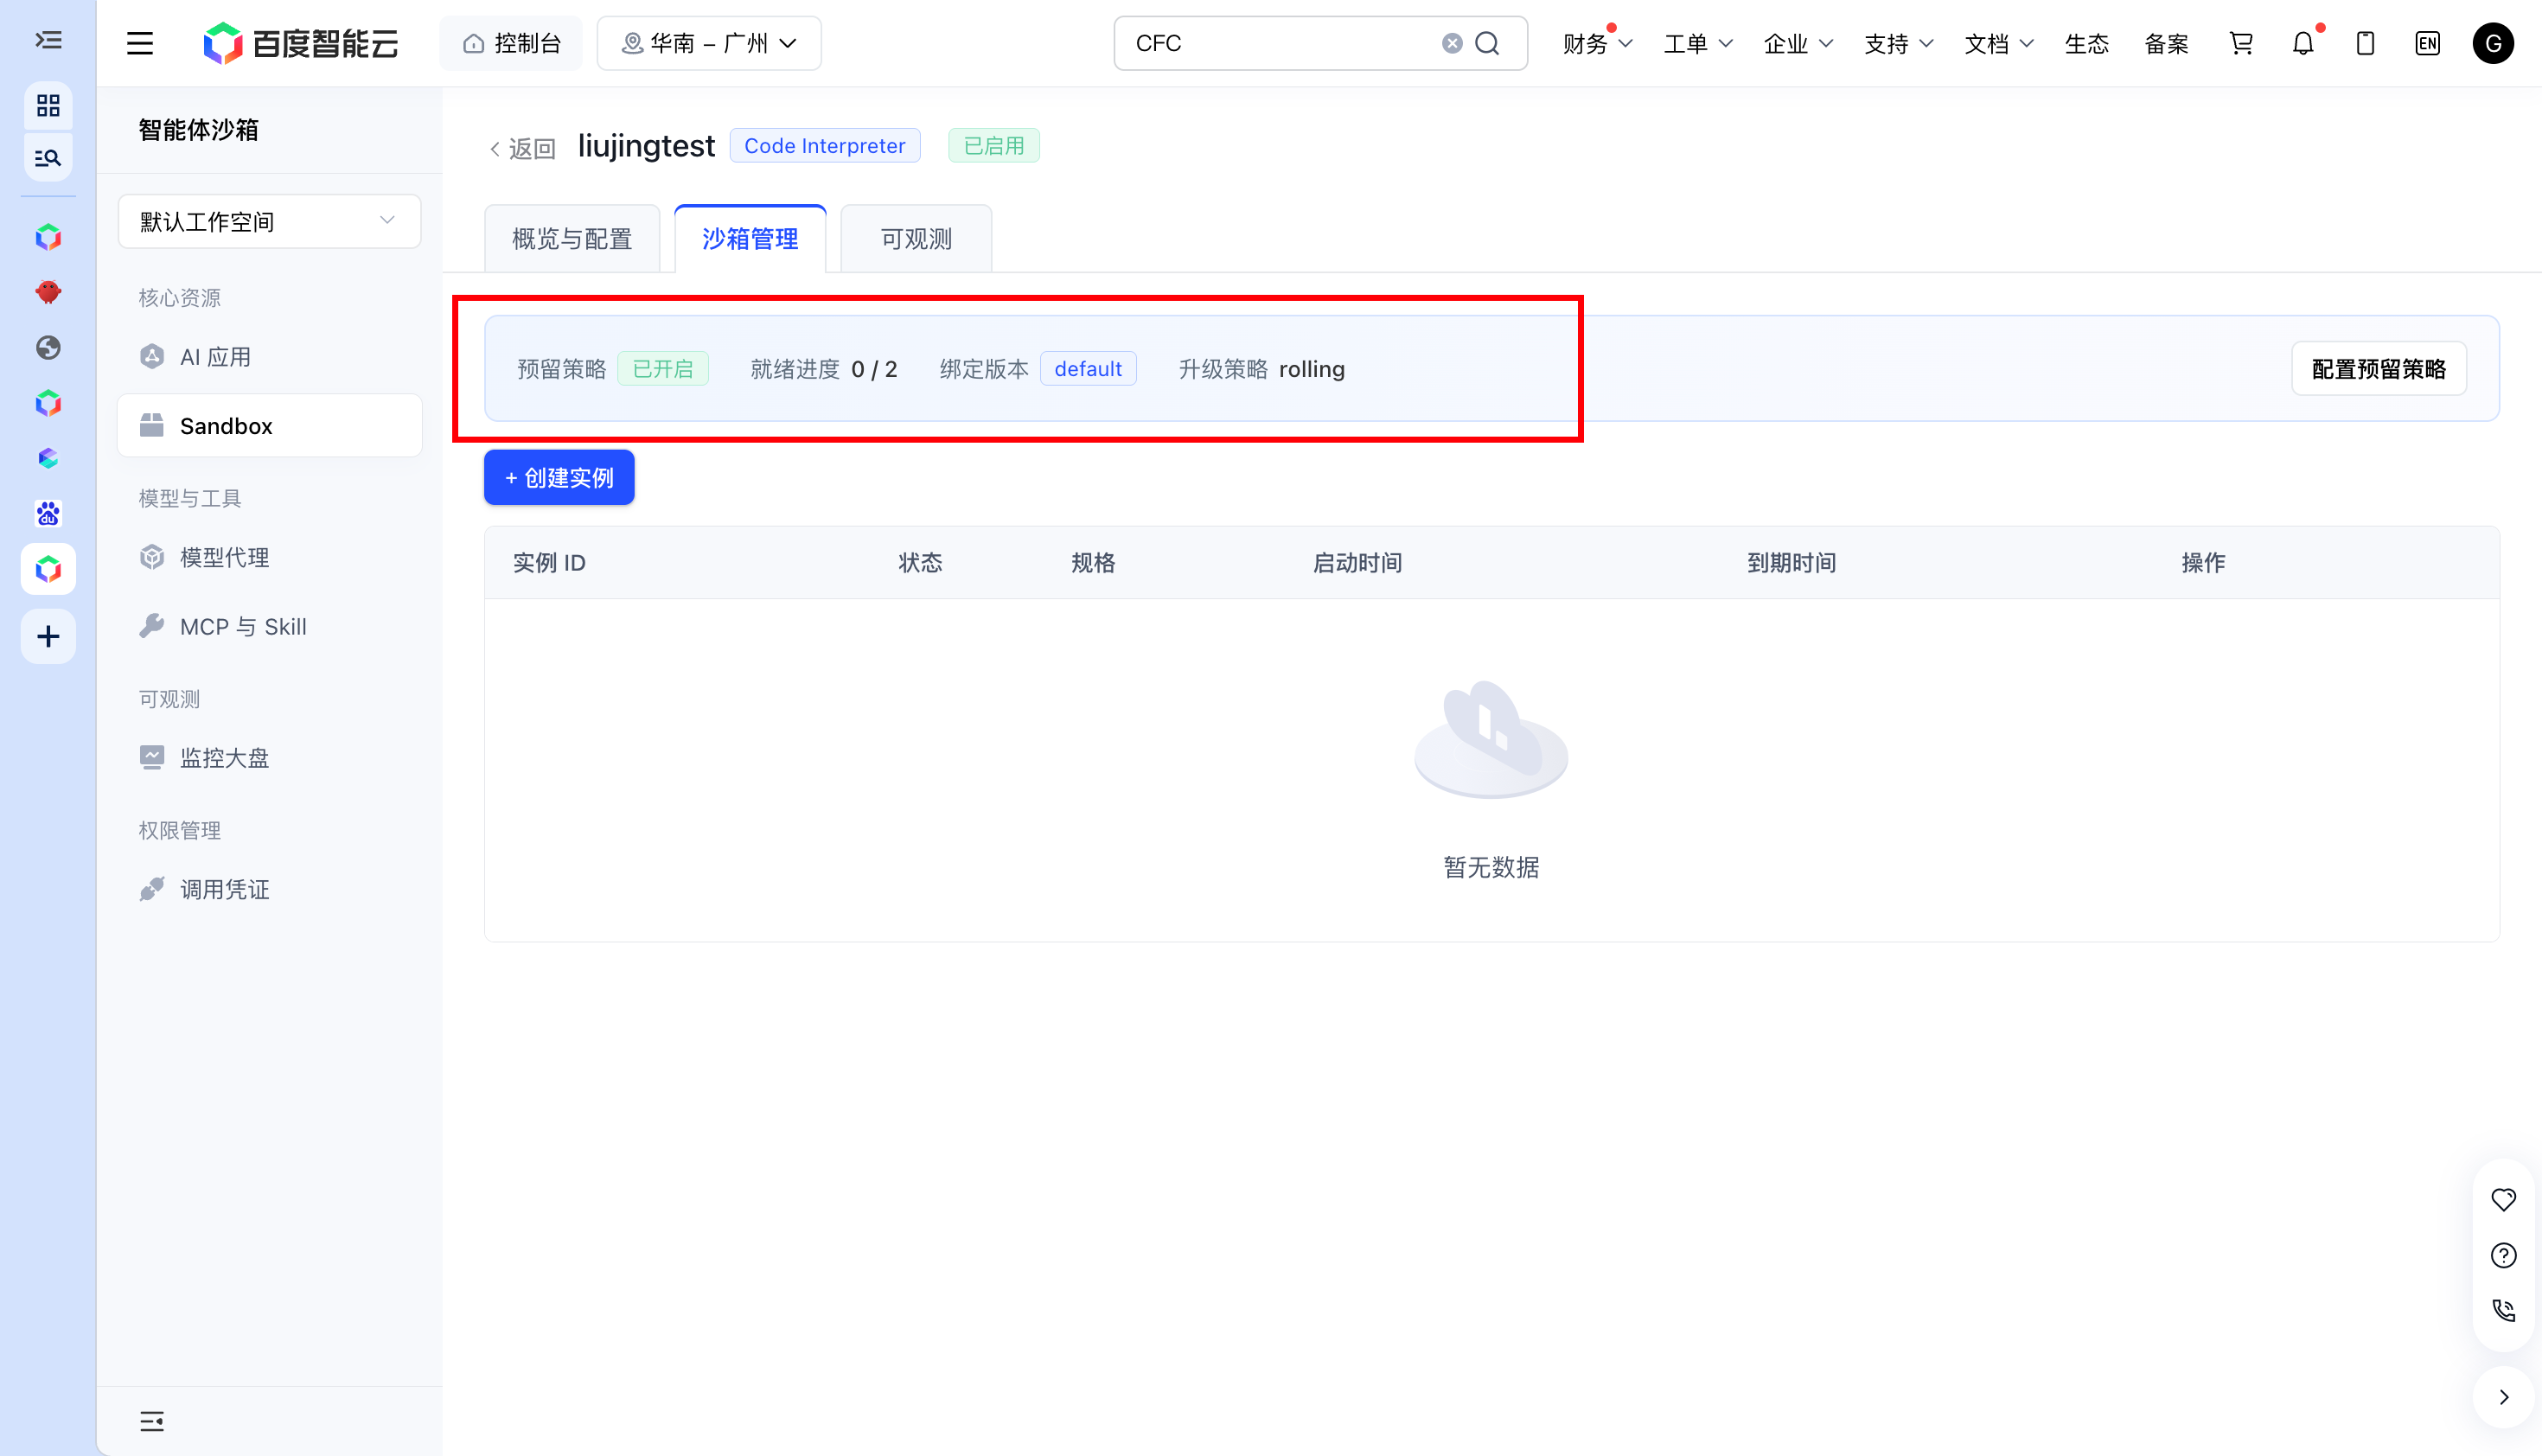Click the 百度智能云 logo
This screenshot has height=1456, width=2542.
300,43
